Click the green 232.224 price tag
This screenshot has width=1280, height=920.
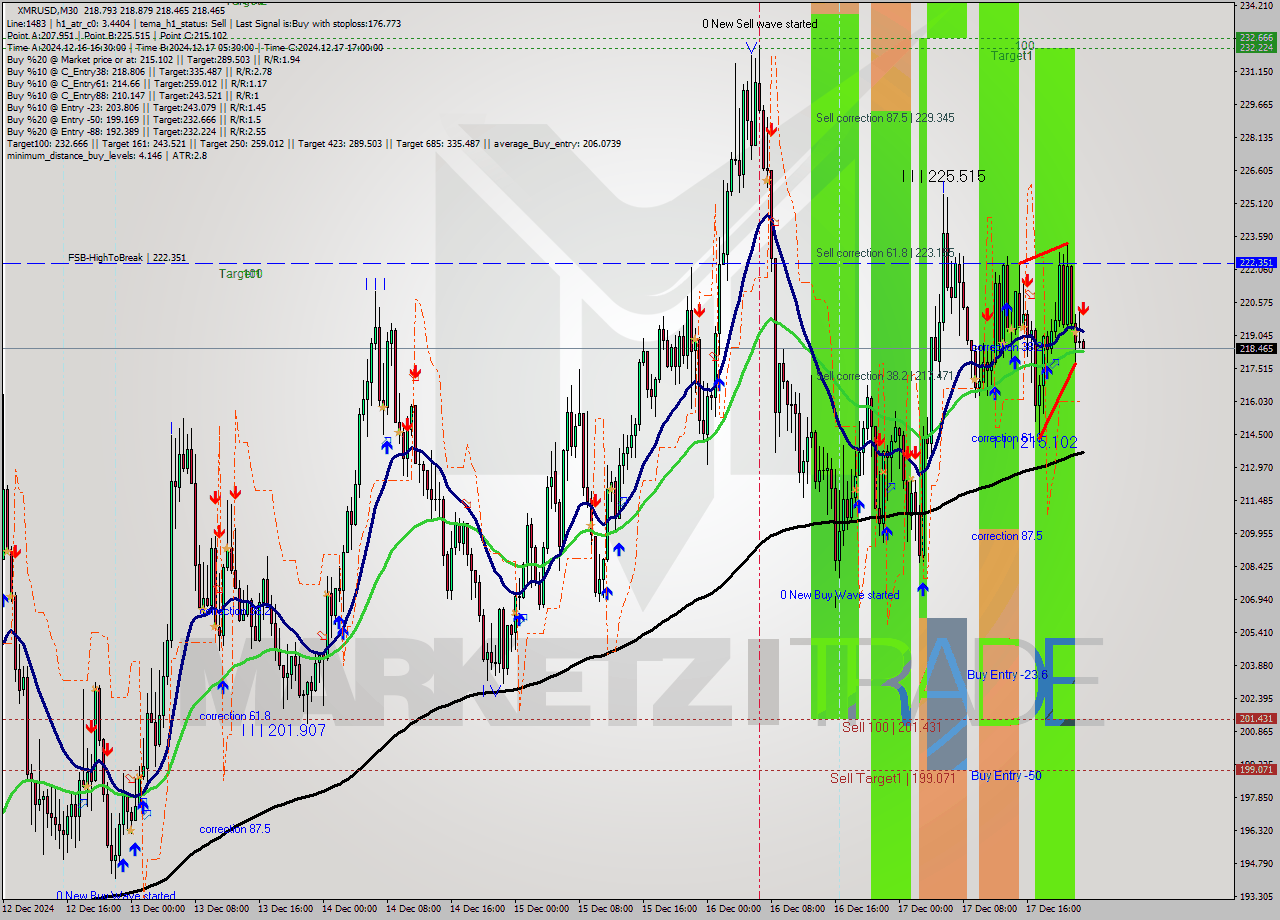1256,47
